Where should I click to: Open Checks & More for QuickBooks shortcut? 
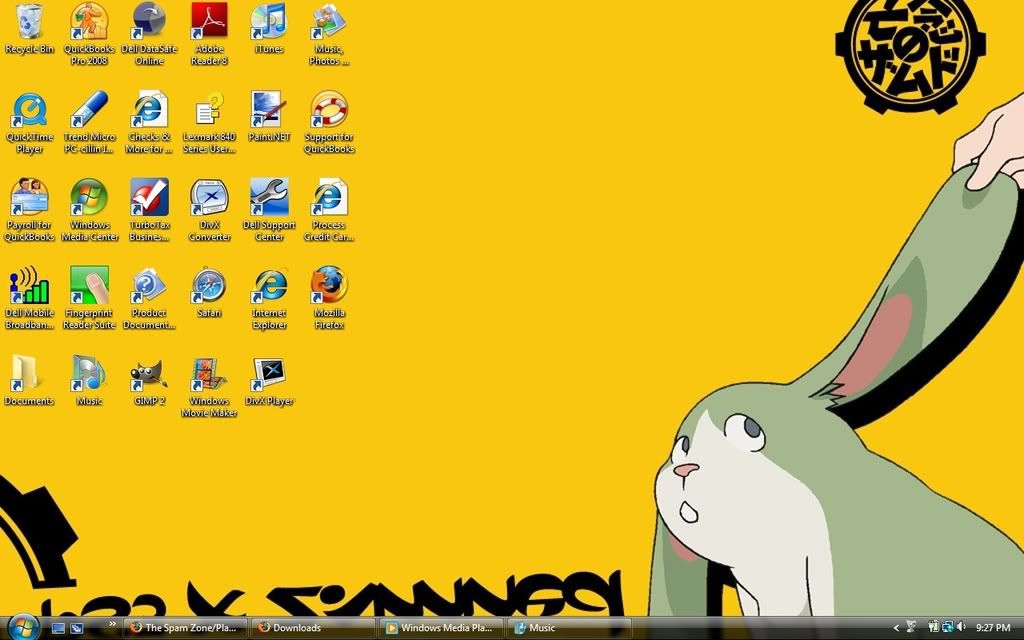pos(150,123)
